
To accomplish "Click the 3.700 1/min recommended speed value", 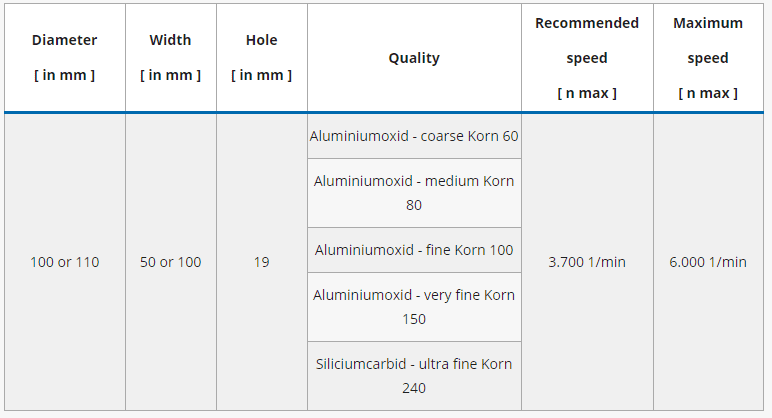I will point(587,262).
